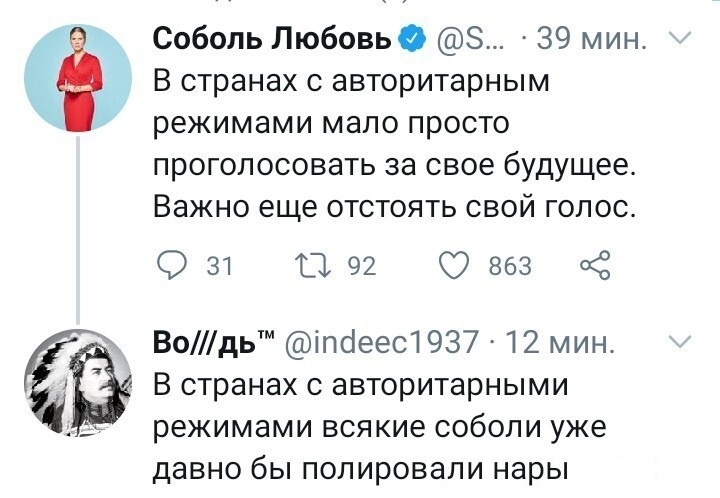Click the blue verified badge
Image resolution: width=720 pixels, height=498 pixels.
coord(411,39)
